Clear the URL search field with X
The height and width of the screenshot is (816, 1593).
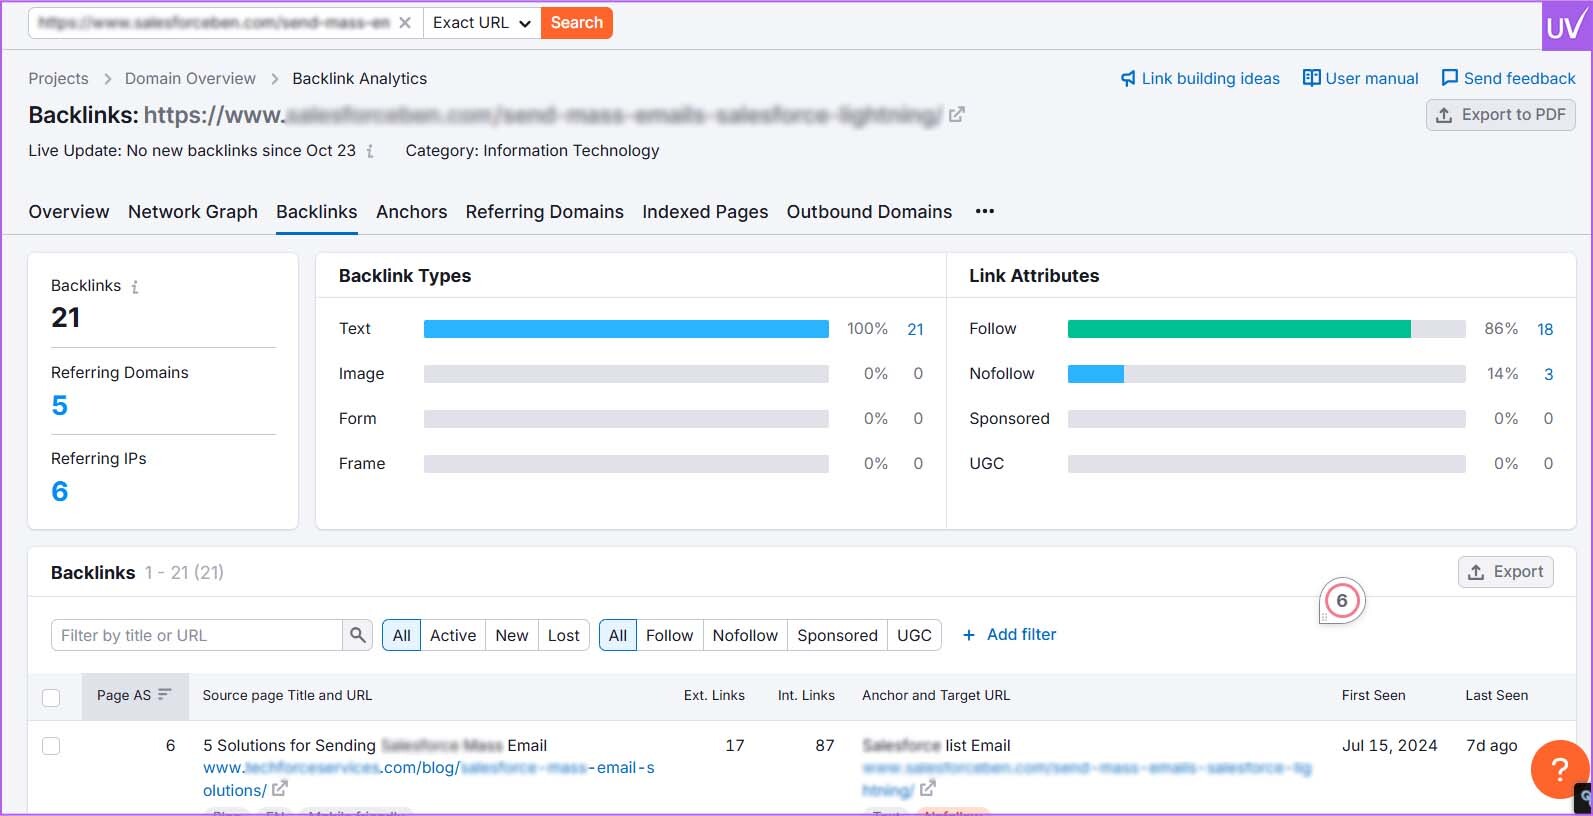tap(405, 23)
